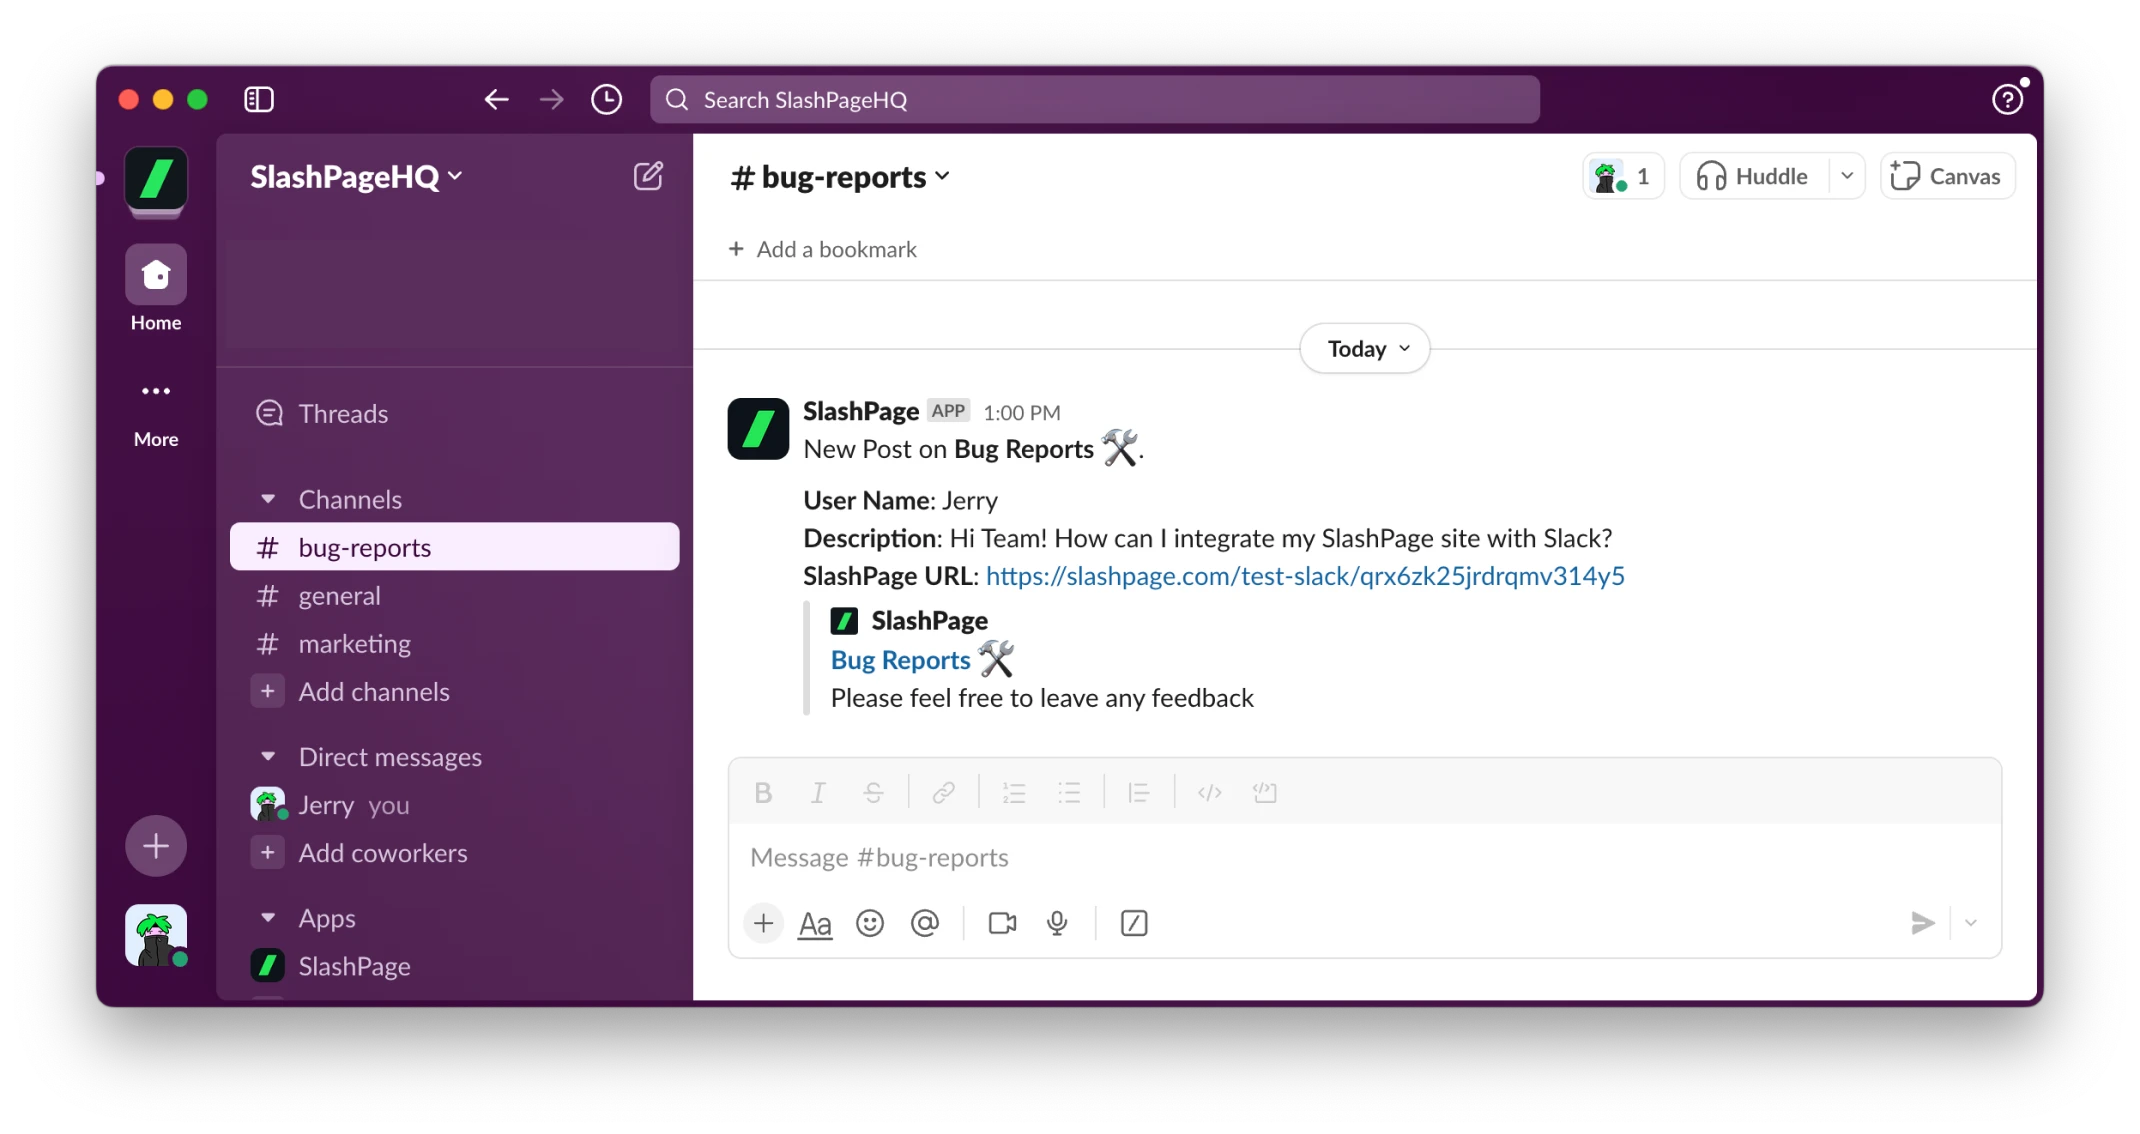Open Huddle options dropdown arrow
Image resolution: width=2140 pixels, height=1134 pixels.
pos(1847,177)
